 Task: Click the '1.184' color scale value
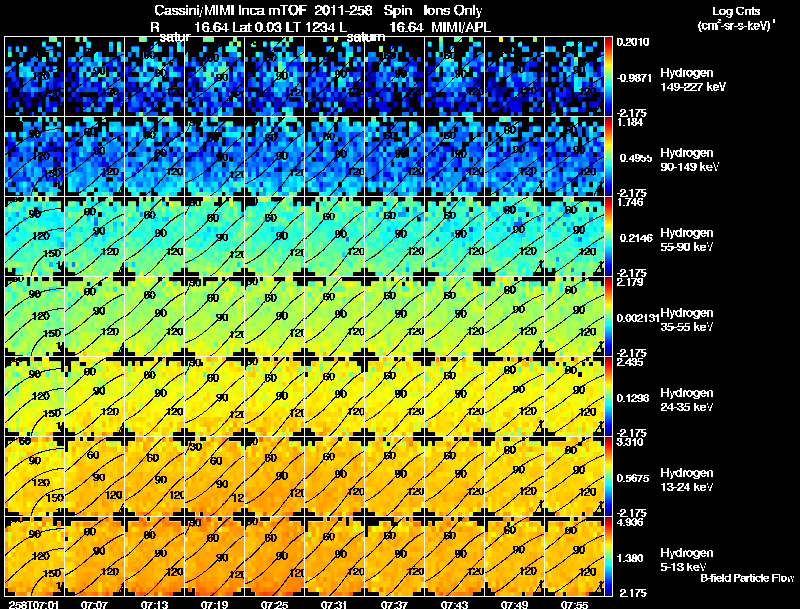coord(630,122)
